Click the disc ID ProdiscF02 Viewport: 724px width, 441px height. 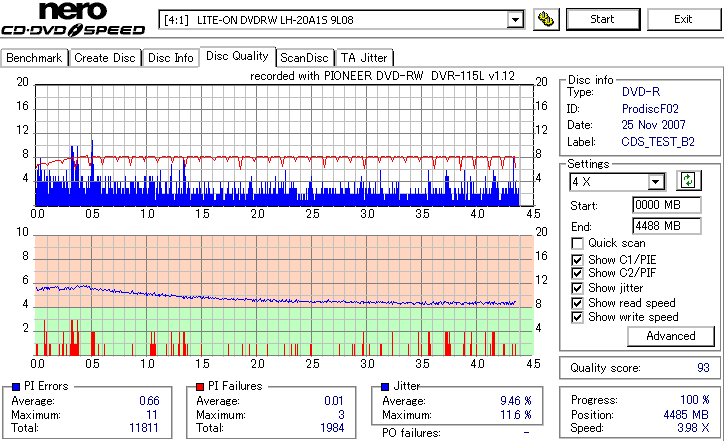(x=650, y=109)
